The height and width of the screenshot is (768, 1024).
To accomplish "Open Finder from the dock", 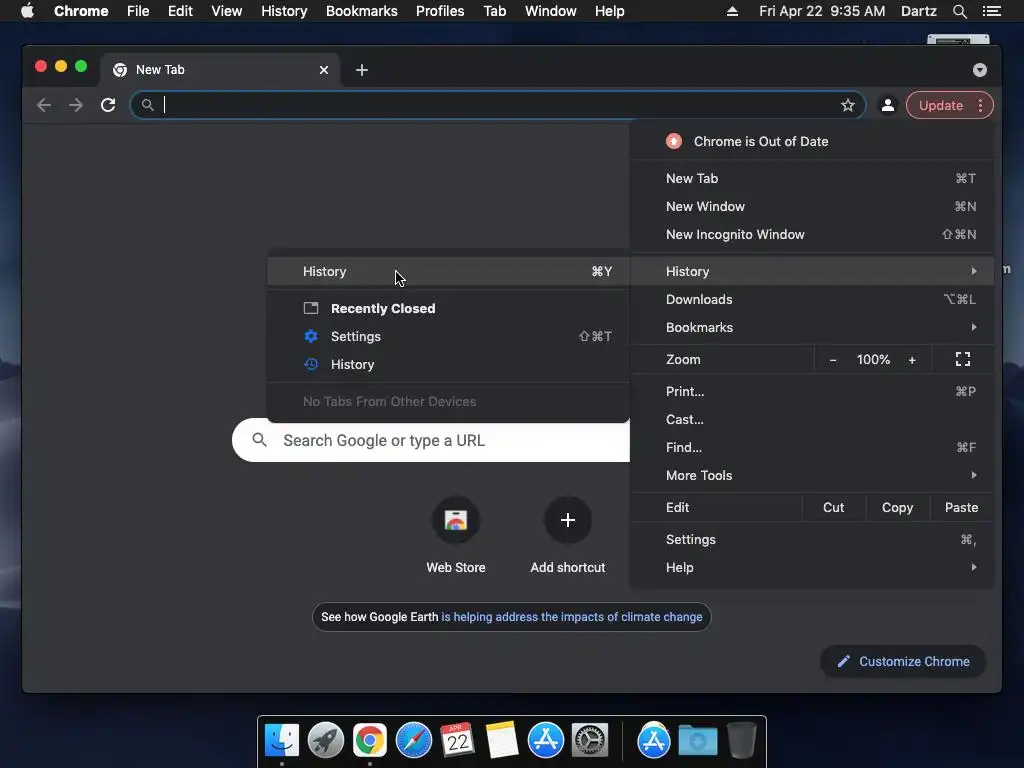I will pyautogui.click(x=282, y=741).
